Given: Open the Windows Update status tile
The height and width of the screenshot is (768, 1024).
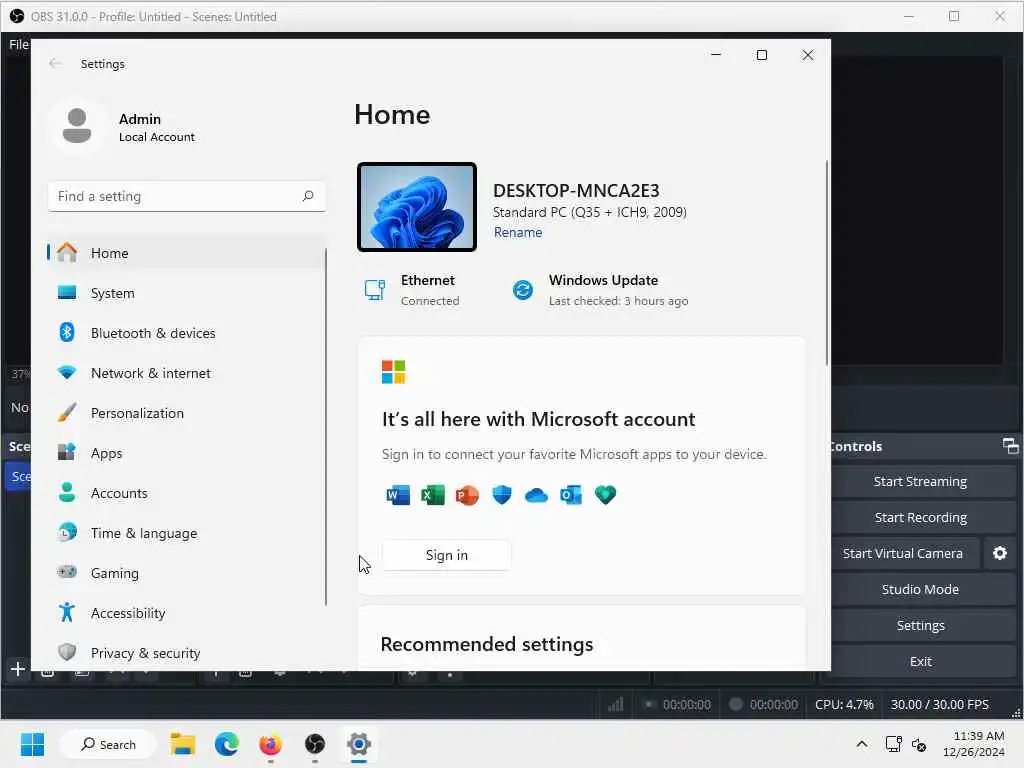Looking at the screenshot, I should [x=601, y=290].
